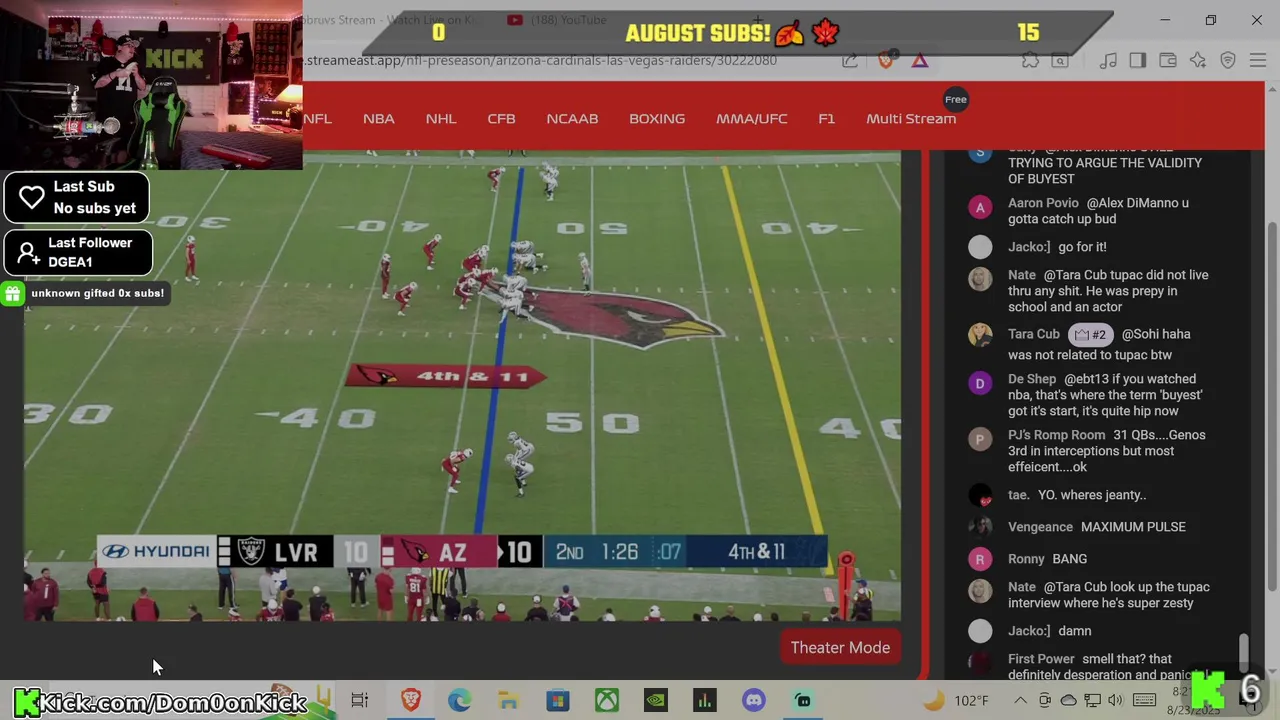Open the NFL section
Screen dimensions: 1280x720
[317, 118]
